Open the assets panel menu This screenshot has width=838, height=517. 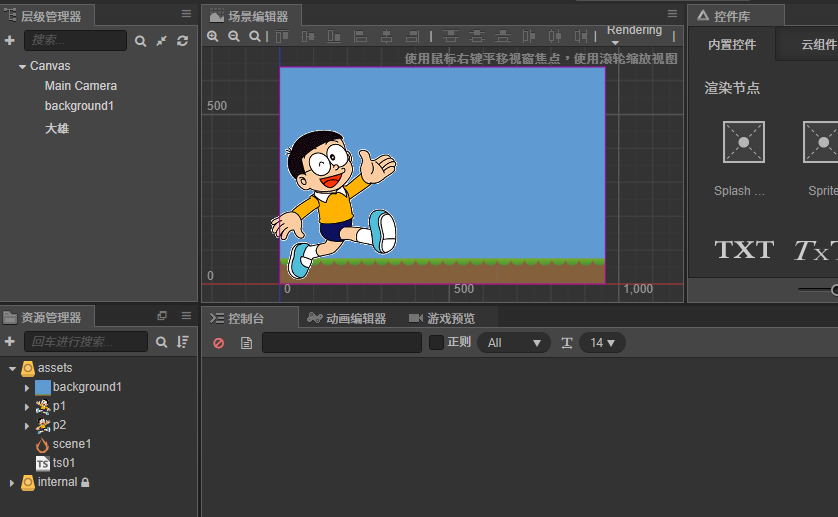coord(186,315)
